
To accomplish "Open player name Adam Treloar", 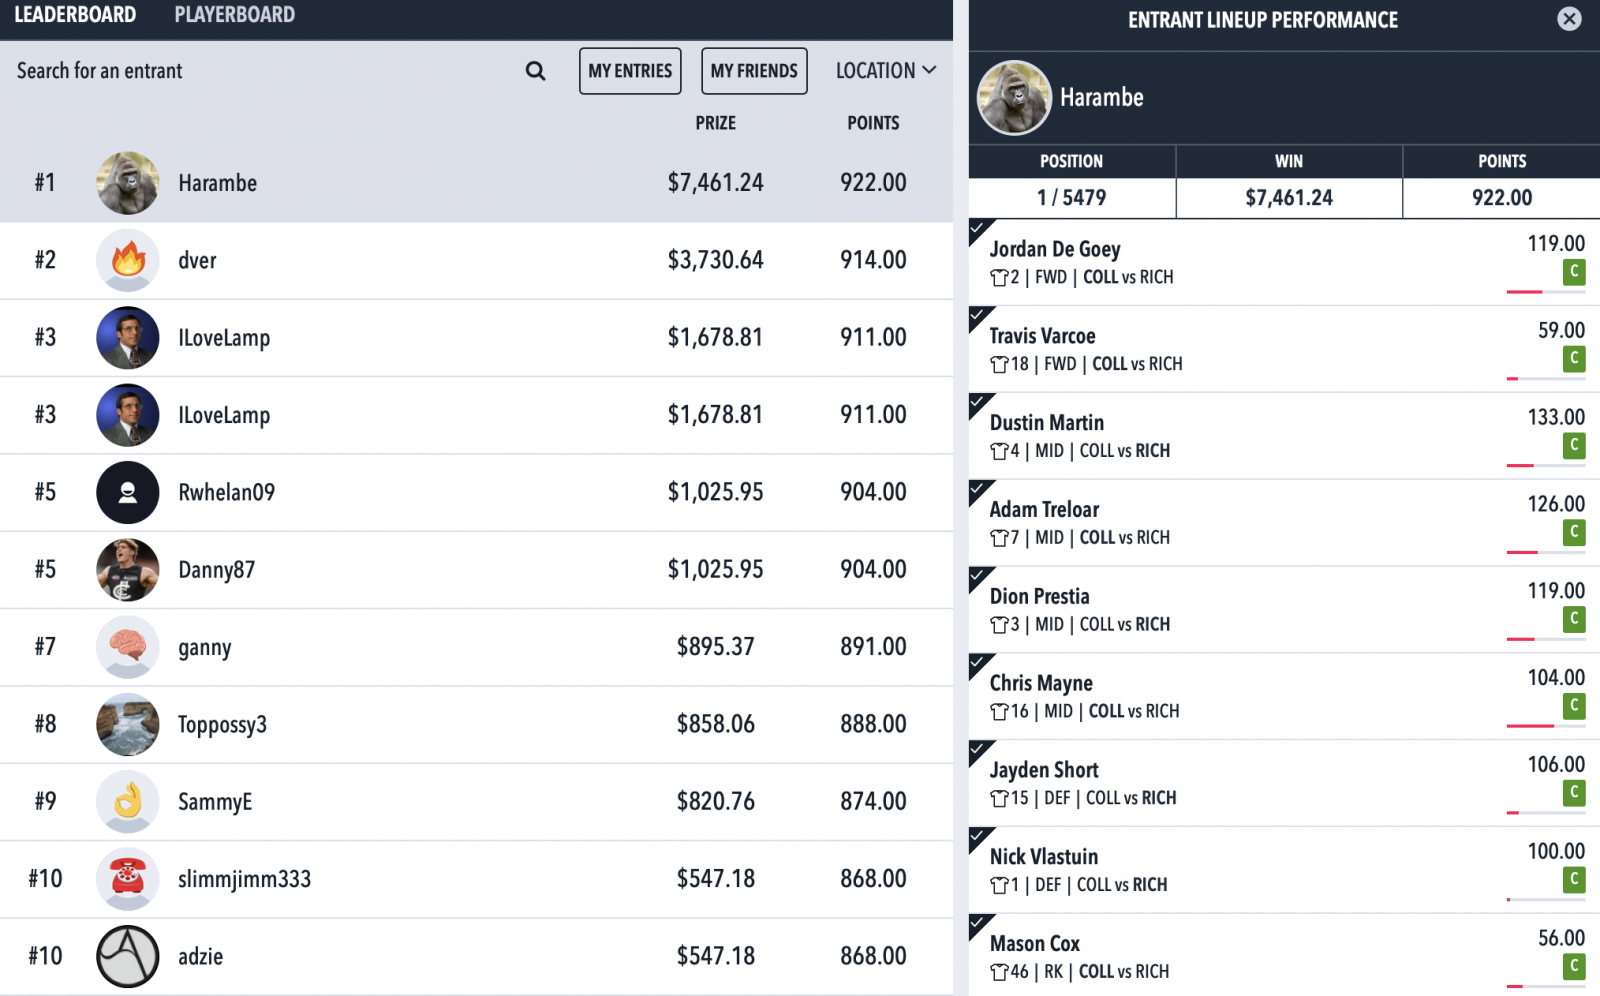I will [1044, 510].
